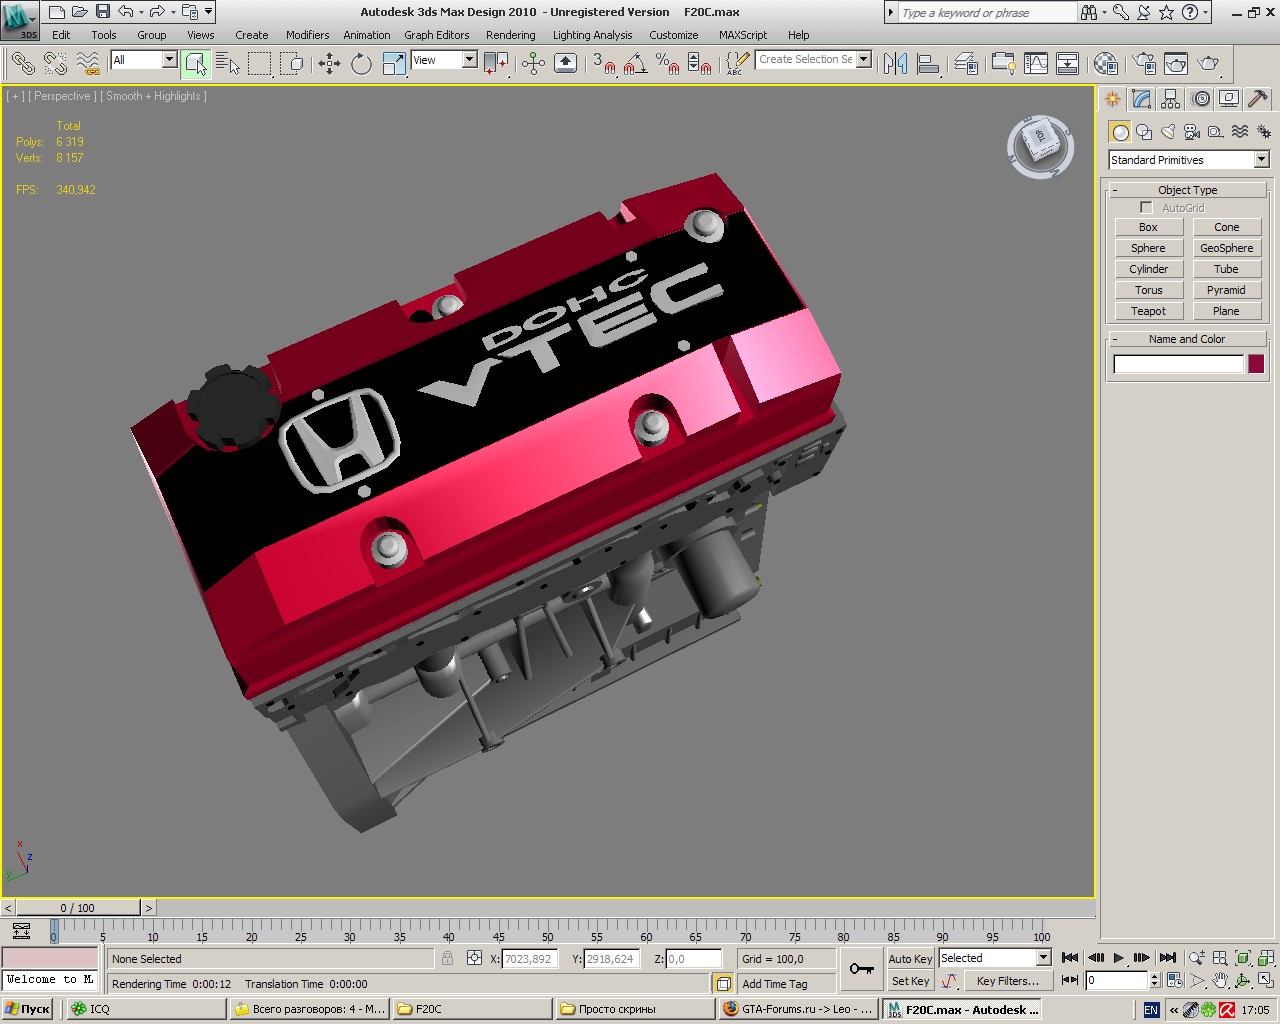Click the Bind to Space Warp icon

89,64
